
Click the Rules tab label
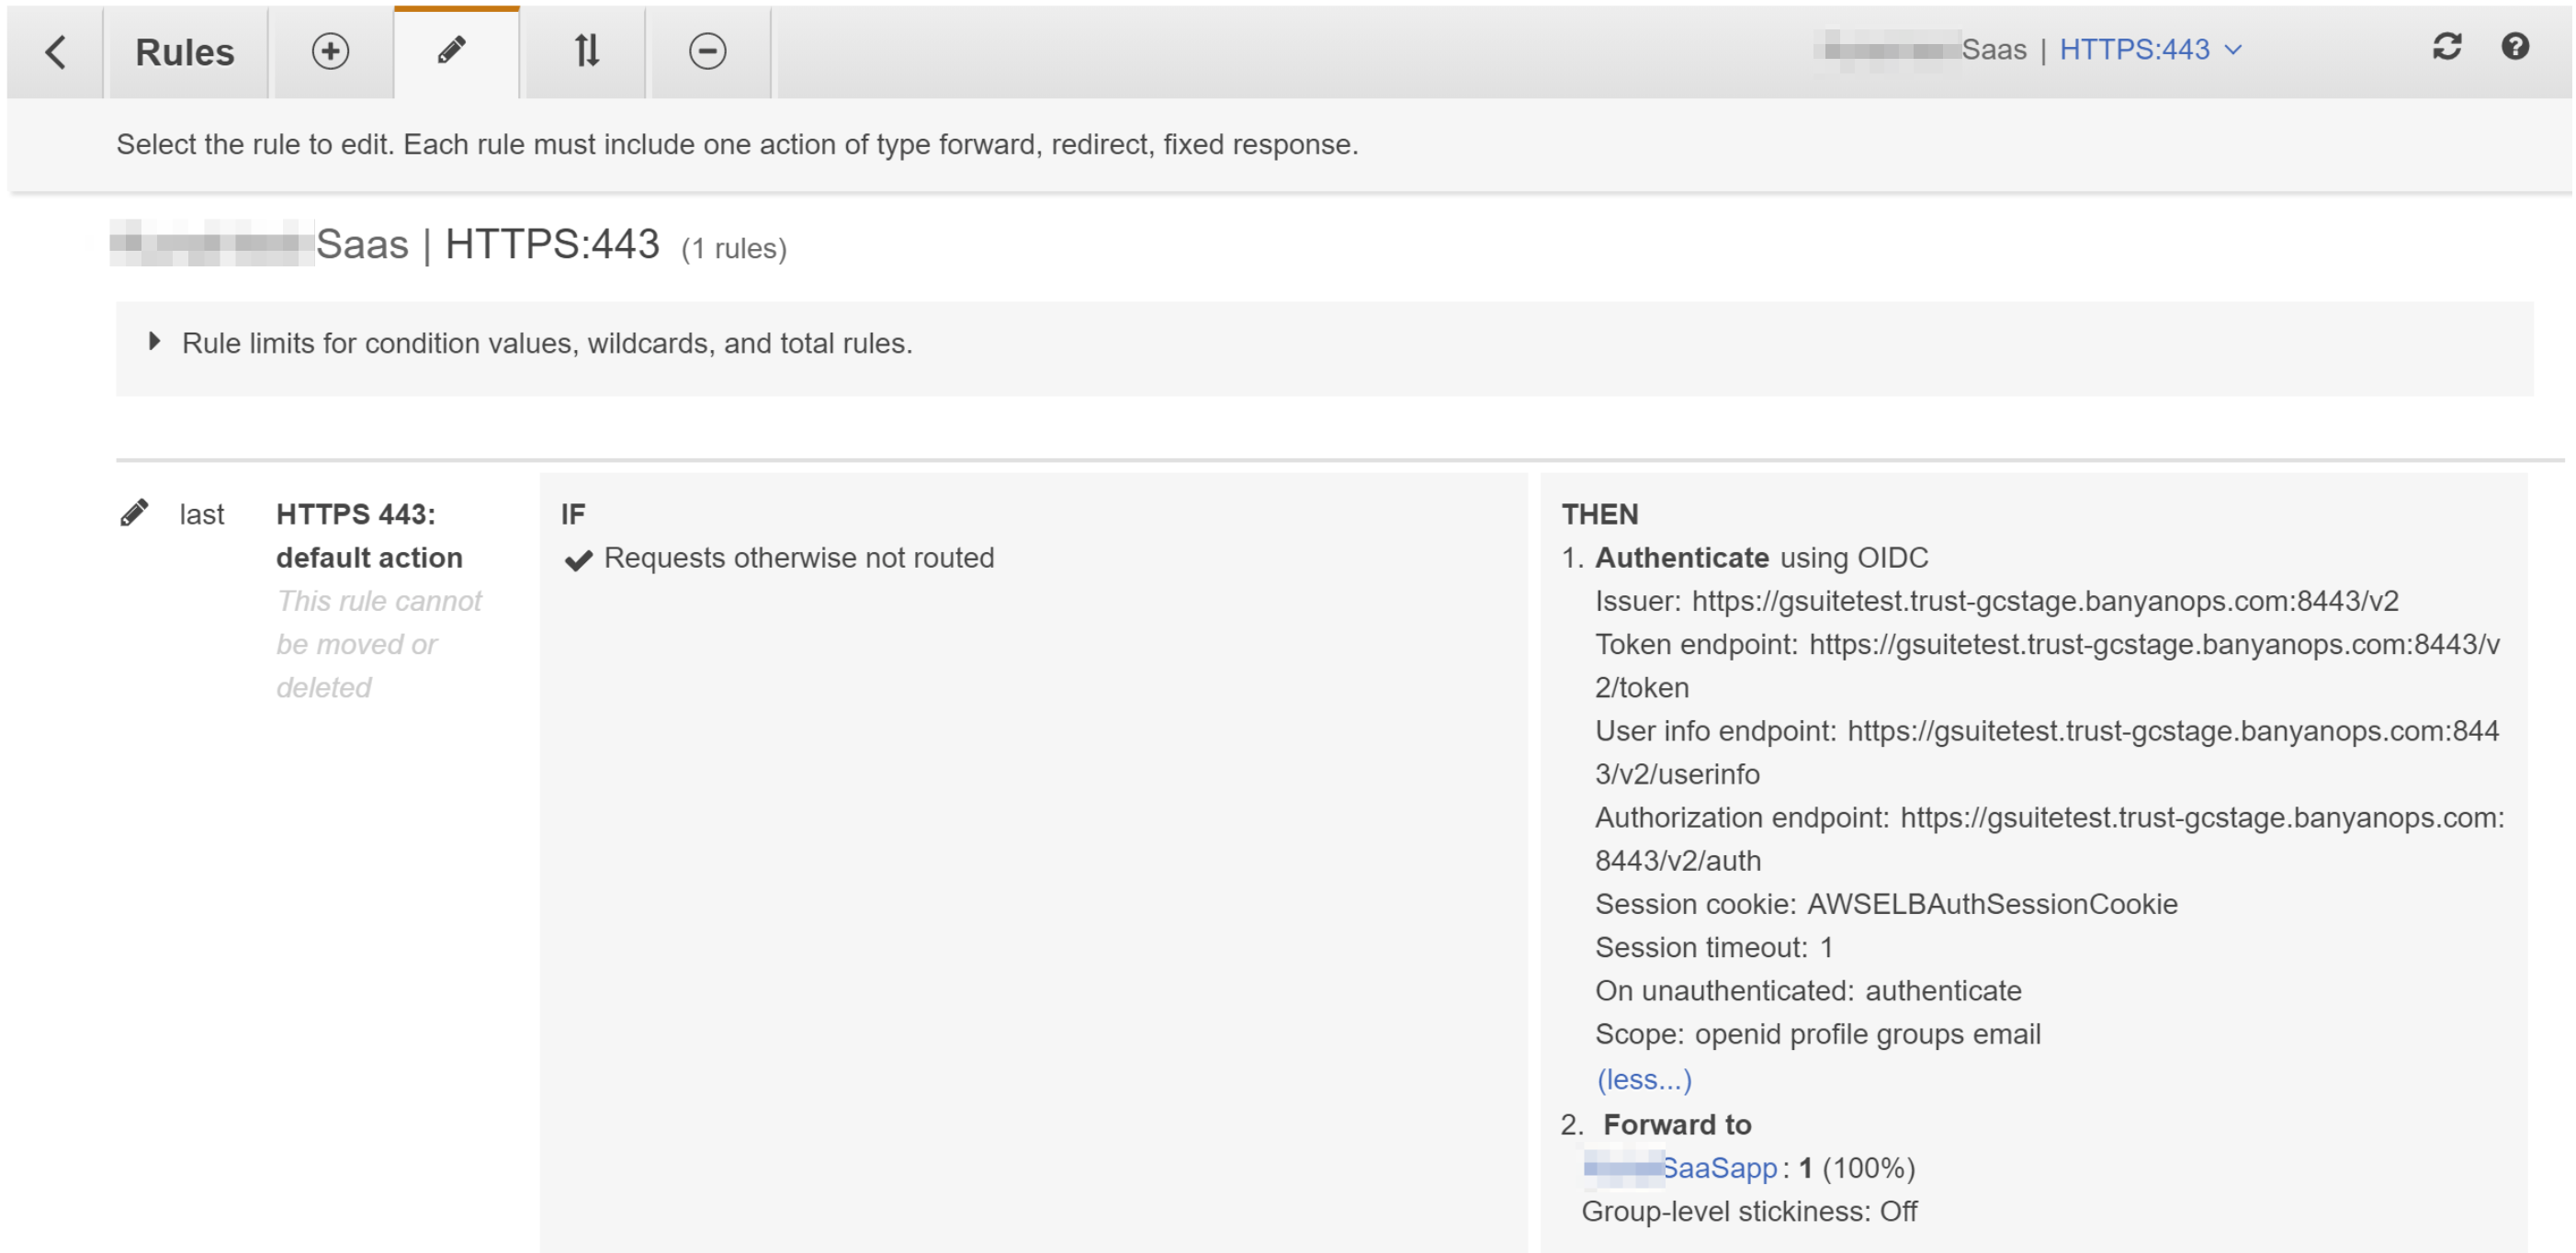(x=184, y=52)
